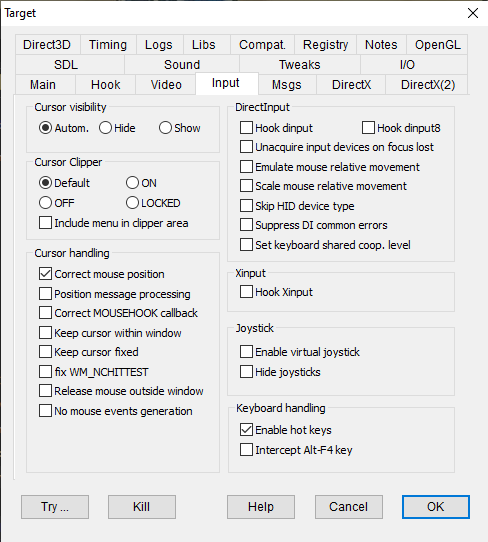
Task: Select the Sound tab
Action: point(182,65)
